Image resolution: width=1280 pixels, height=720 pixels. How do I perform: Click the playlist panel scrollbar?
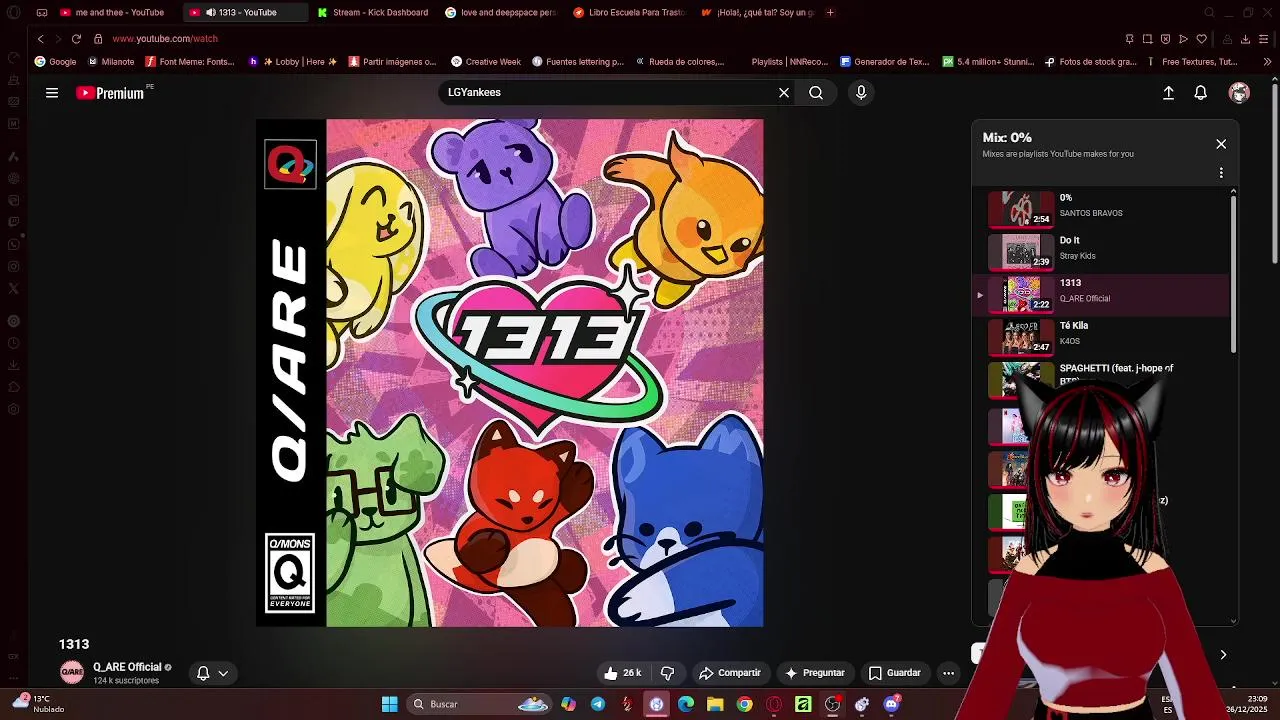(x=1233, y=274)
